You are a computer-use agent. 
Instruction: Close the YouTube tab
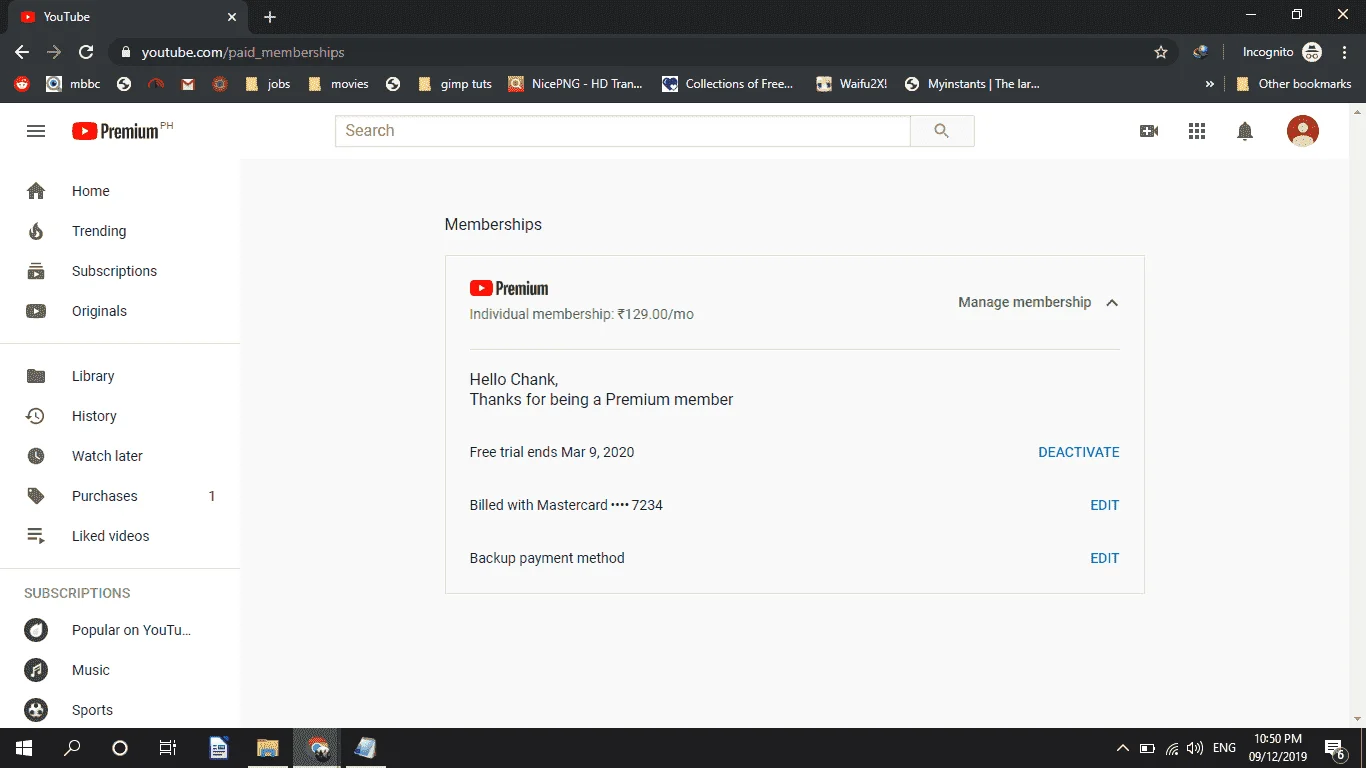pos(232,17)
